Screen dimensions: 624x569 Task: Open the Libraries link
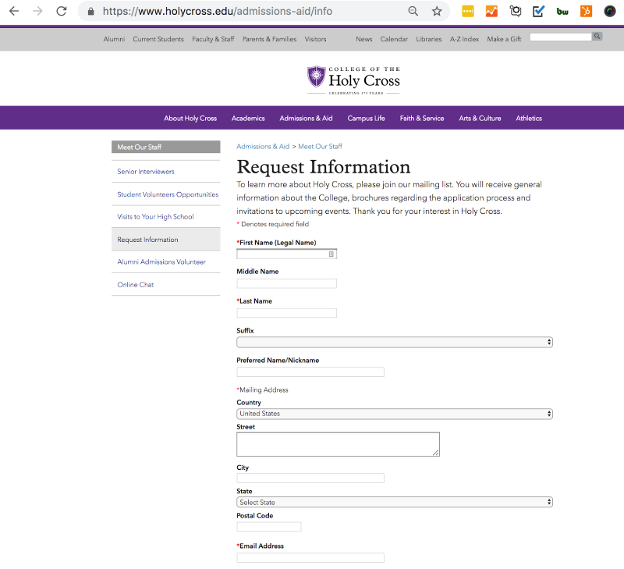(429, 39)
